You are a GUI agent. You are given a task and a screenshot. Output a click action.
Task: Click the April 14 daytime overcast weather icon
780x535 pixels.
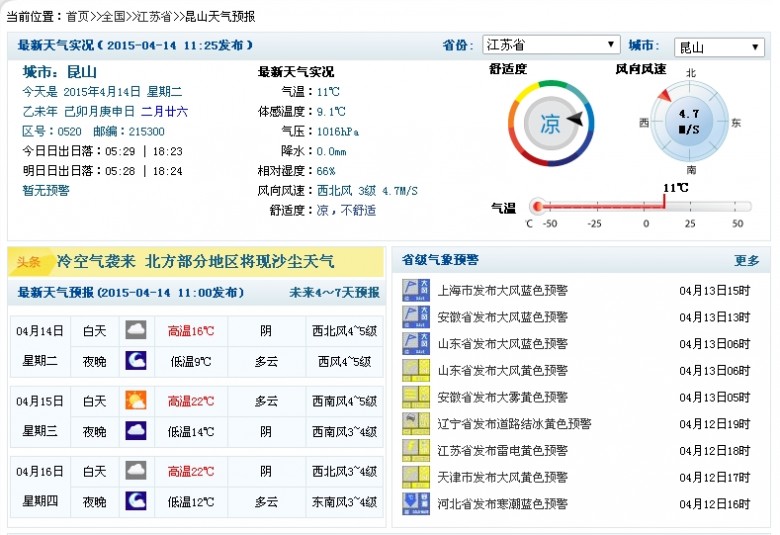[136, 330]
